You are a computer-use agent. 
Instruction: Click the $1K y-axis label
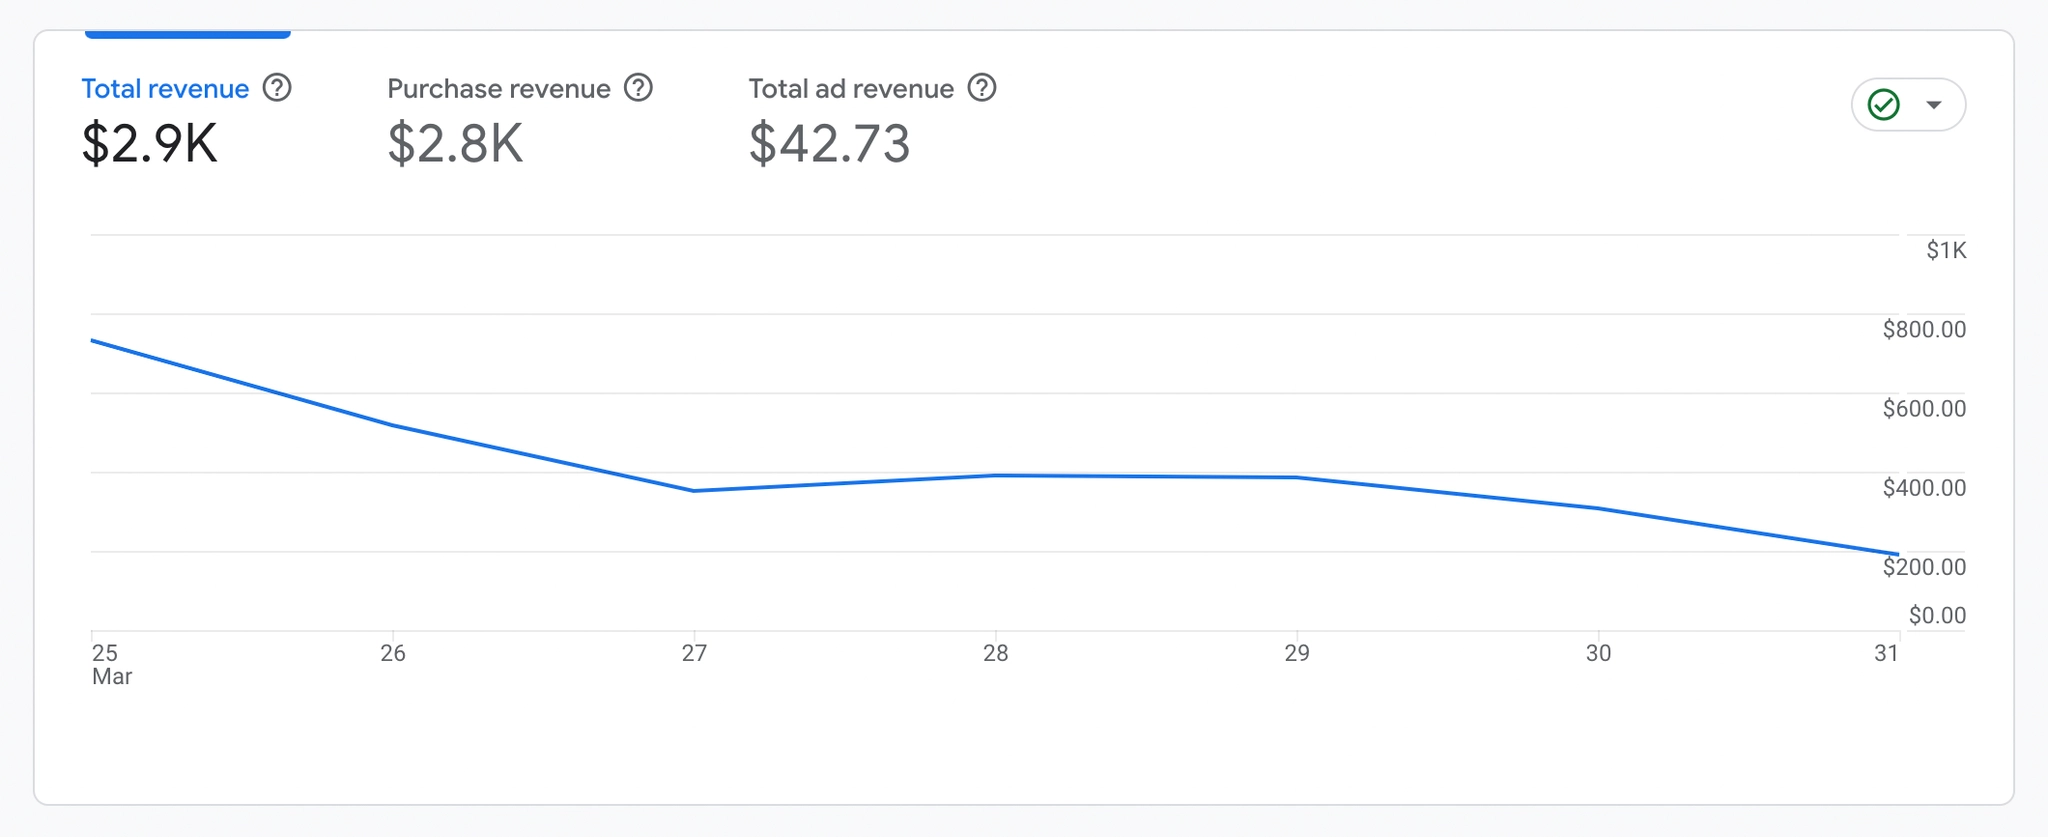coord(1945,250)
